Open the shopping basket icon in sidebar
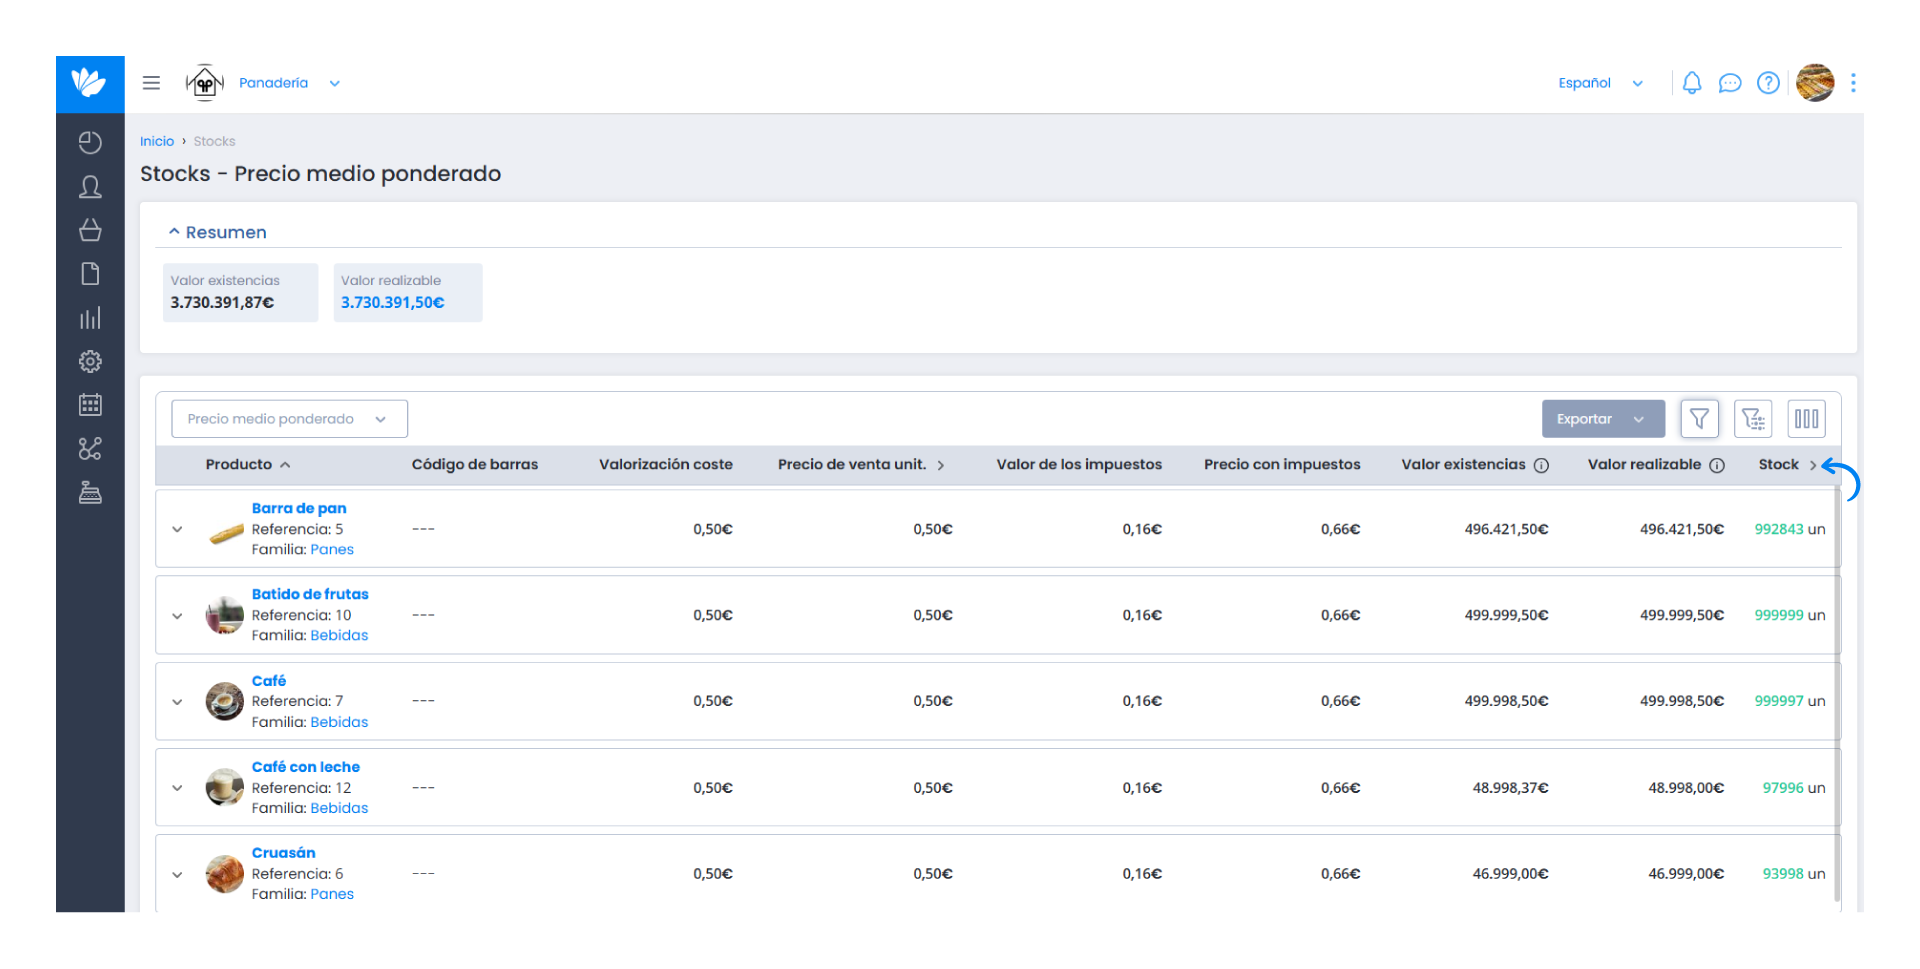This screenshot has width=1920, height=969. 90,230
